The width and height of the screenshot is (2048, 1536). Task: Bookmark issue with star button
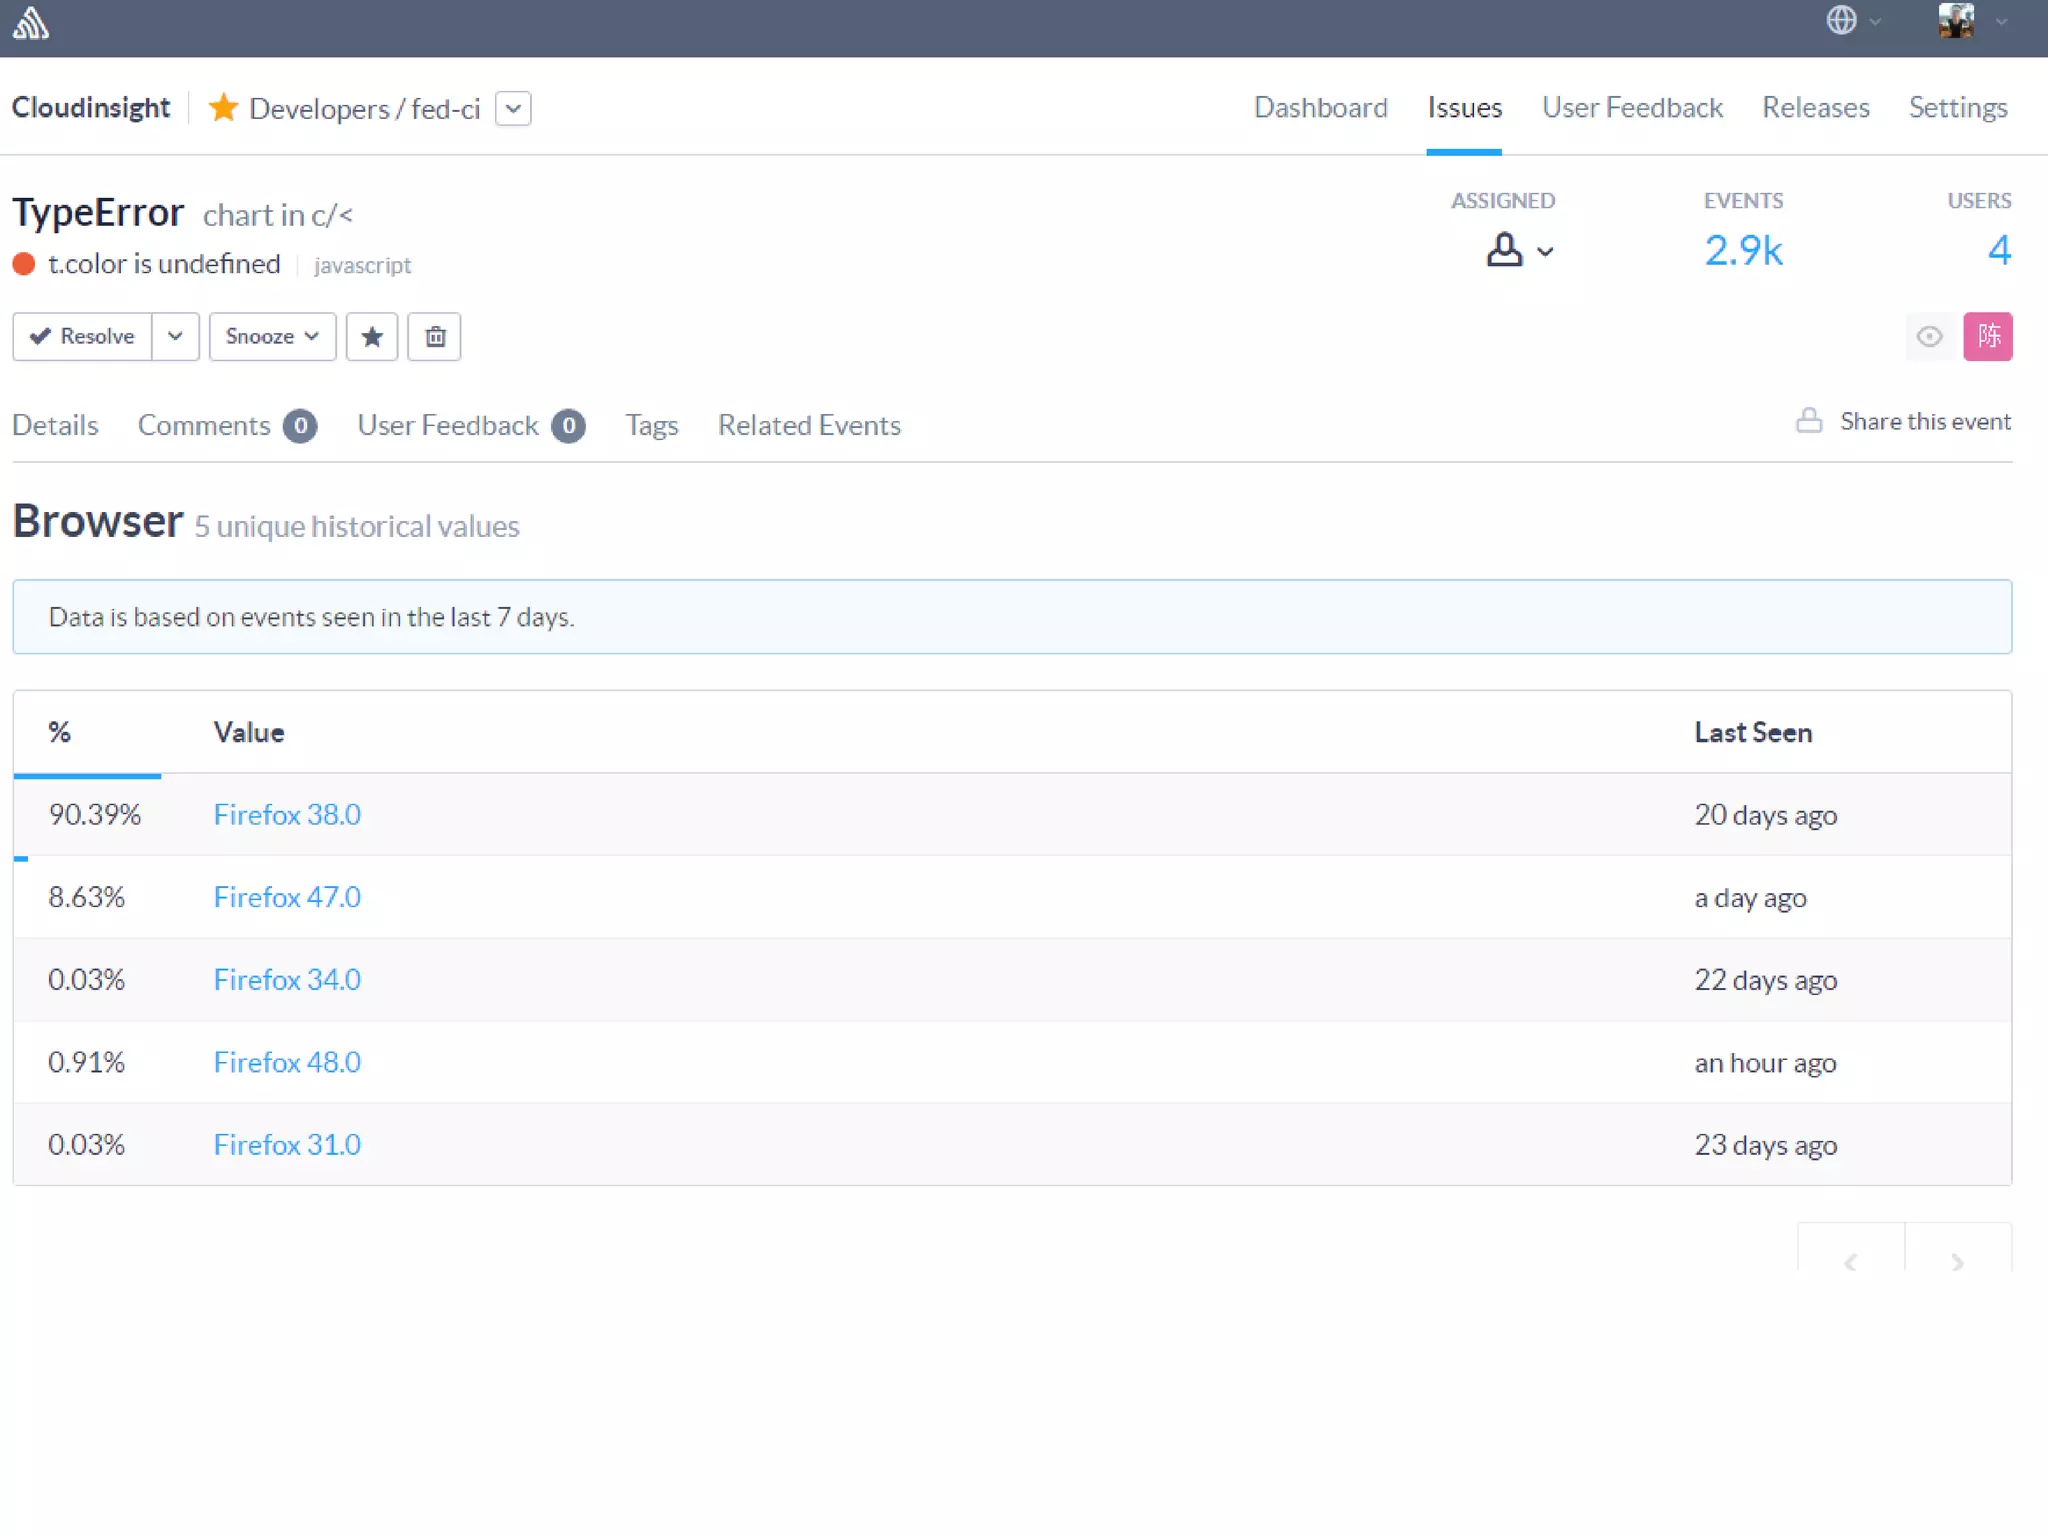[372, 336]
